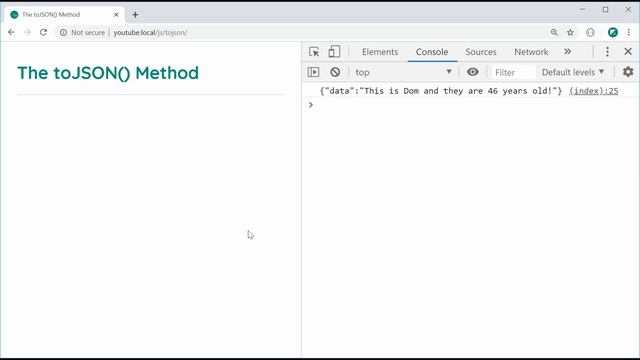This screenshot has width=640, height=360.
Task: Clear the console
Action: coord(335,72)
